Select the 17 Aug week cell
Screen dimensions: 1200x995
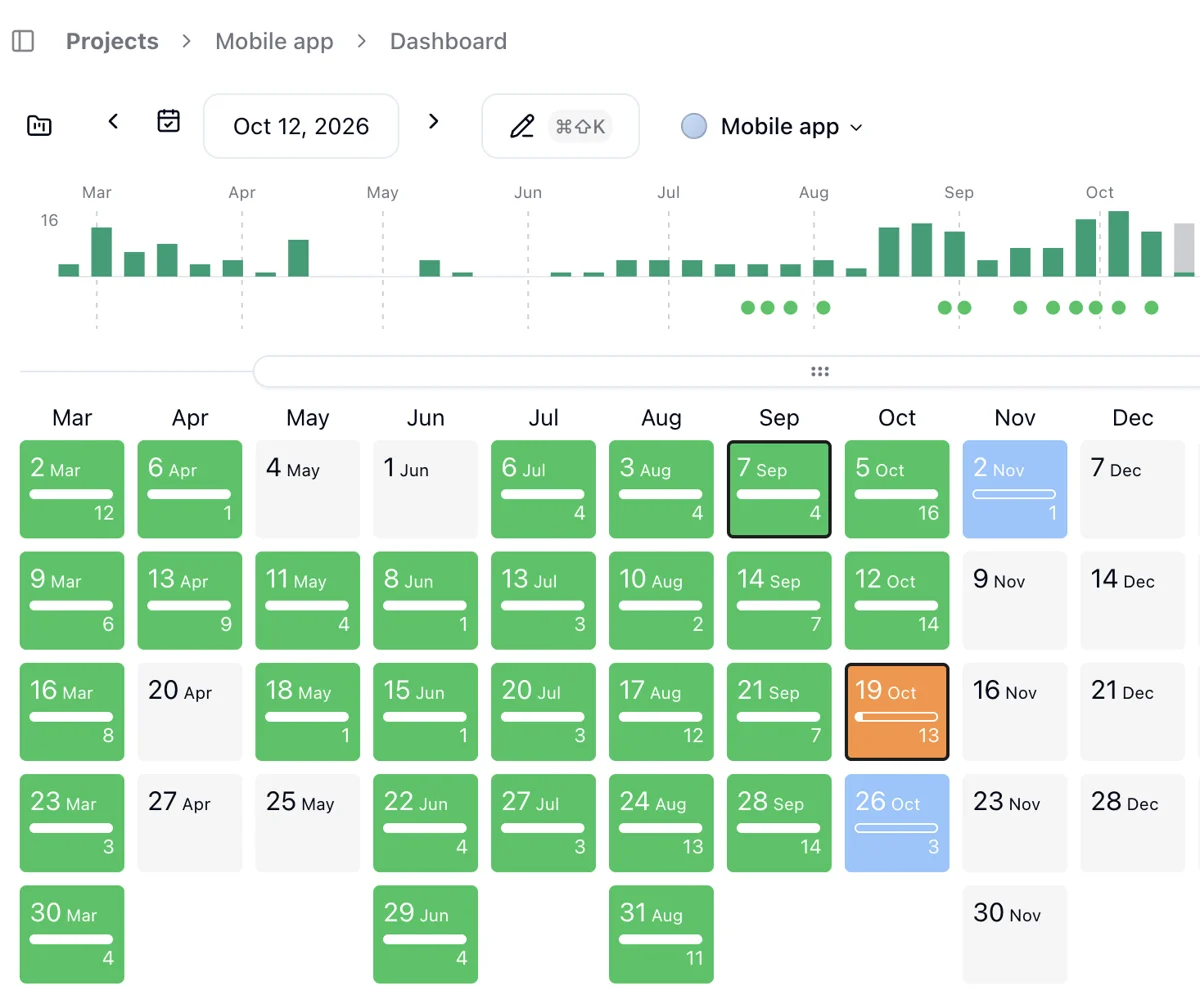(x=661, y=711)
